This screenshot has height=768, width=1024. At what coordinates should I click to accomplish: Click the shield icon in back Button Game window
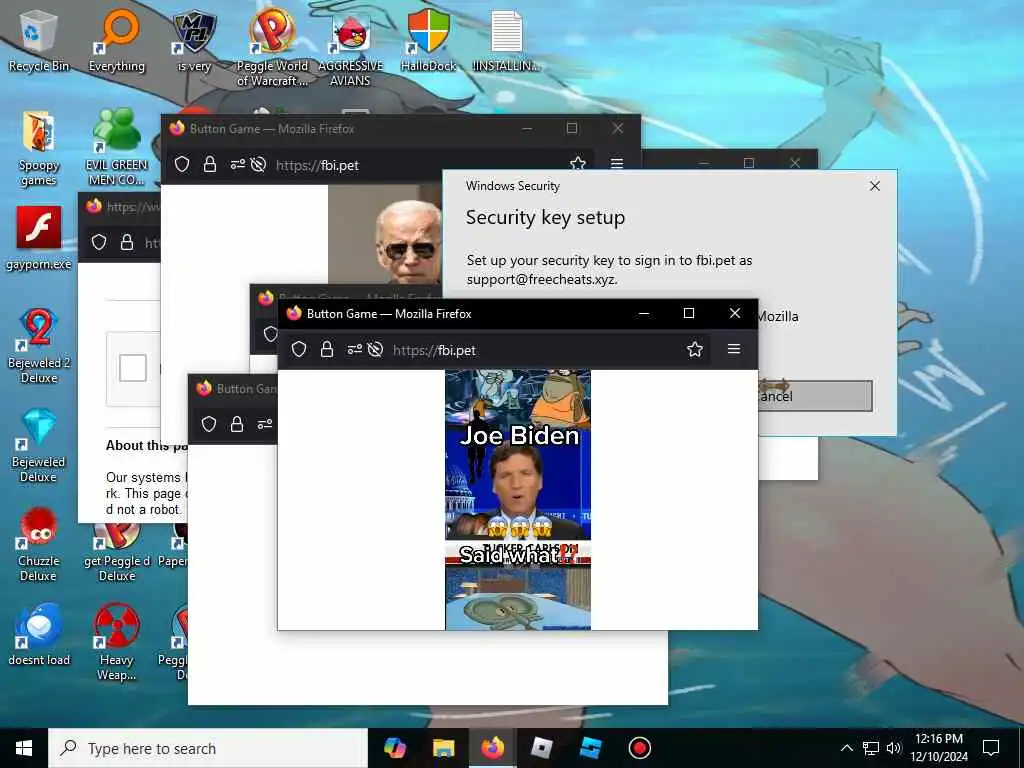click(182, 164)
